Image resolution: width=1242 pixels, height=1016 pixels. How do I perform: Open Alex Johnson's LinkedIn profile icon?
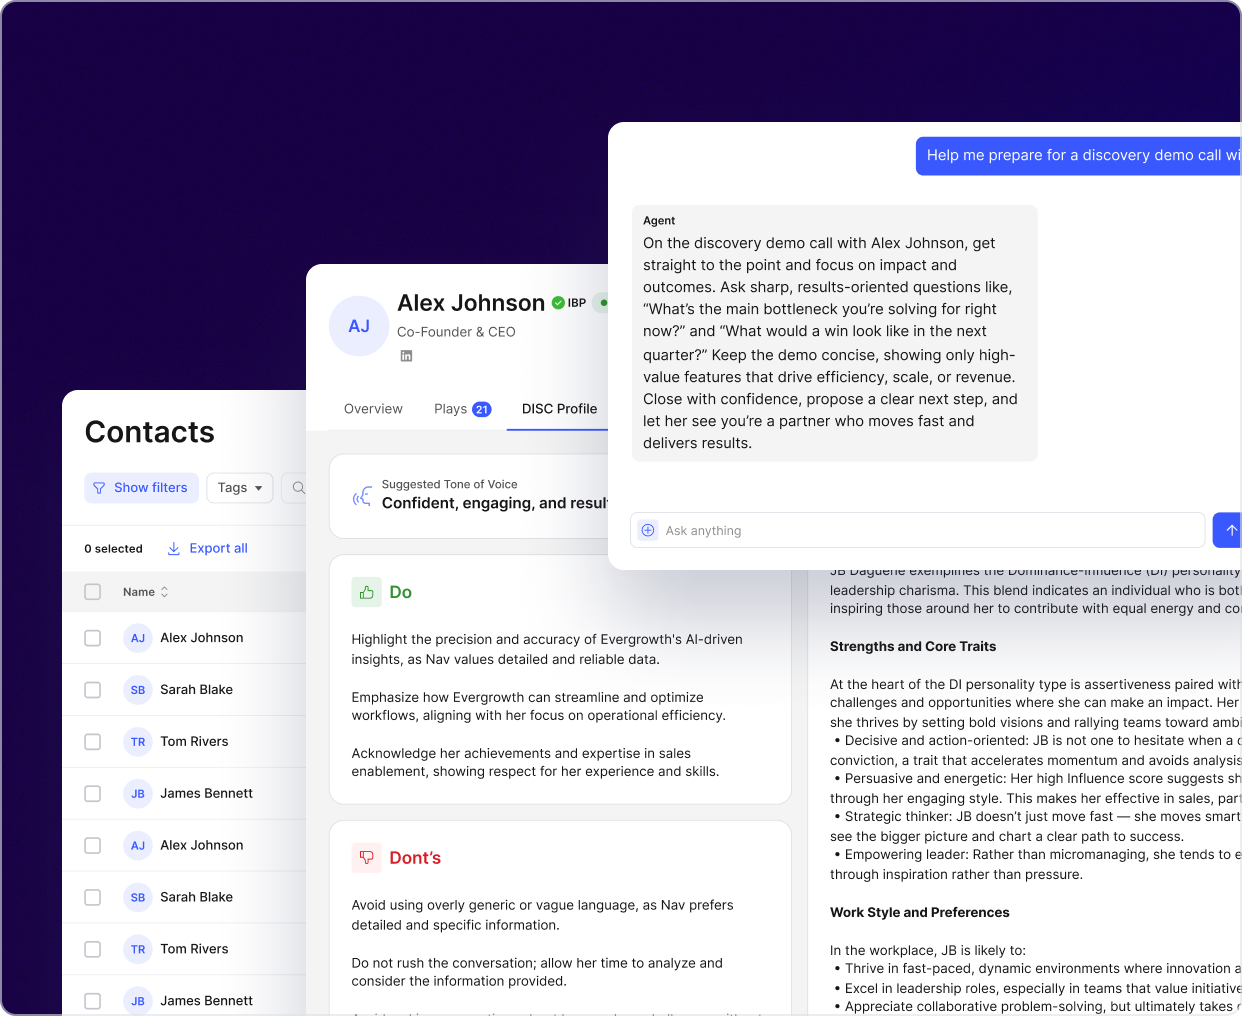pos(406,355)
